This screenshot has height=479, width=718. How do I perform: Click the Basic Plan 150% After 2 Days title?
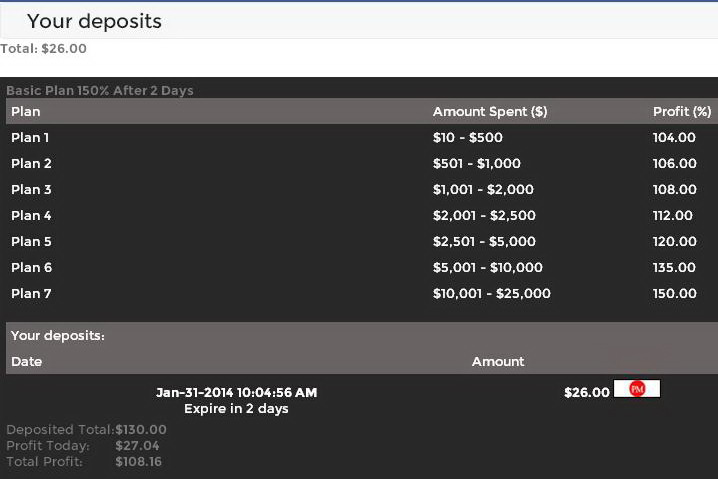point(100,91)
